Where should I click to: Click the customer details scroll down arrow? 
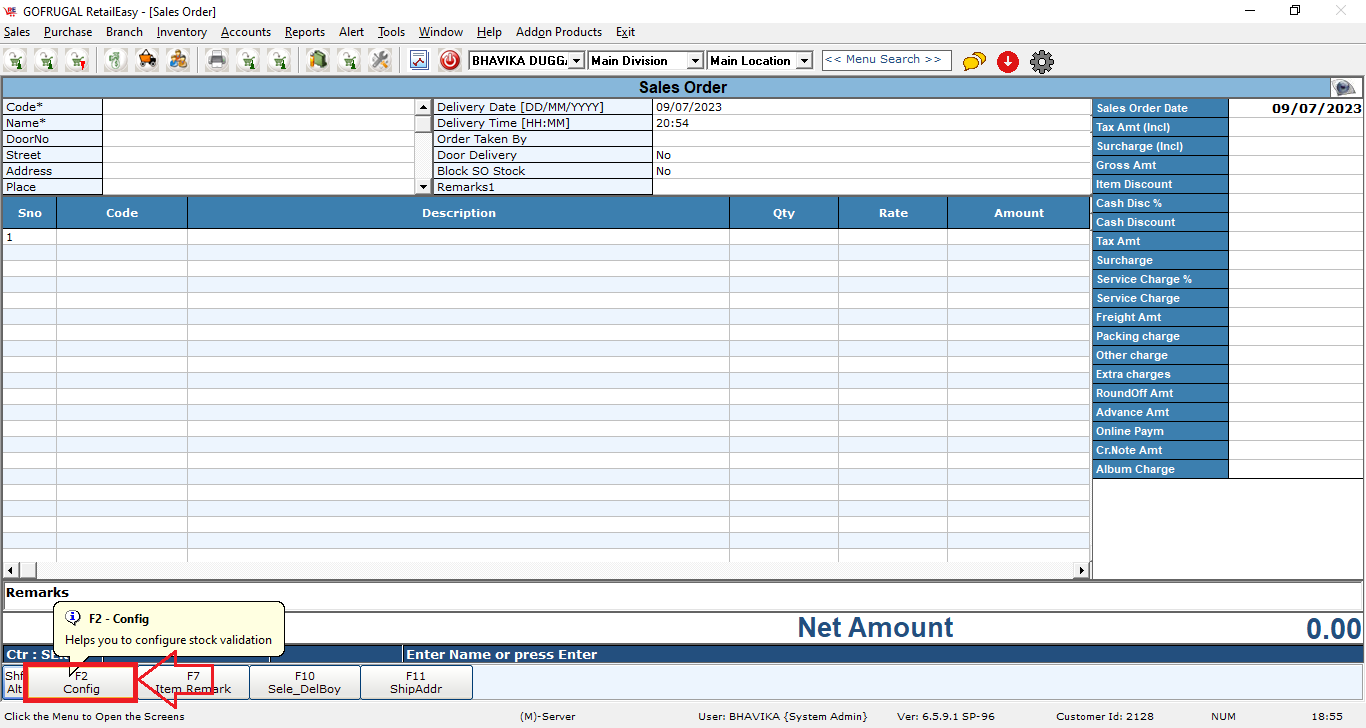[423, 187]
